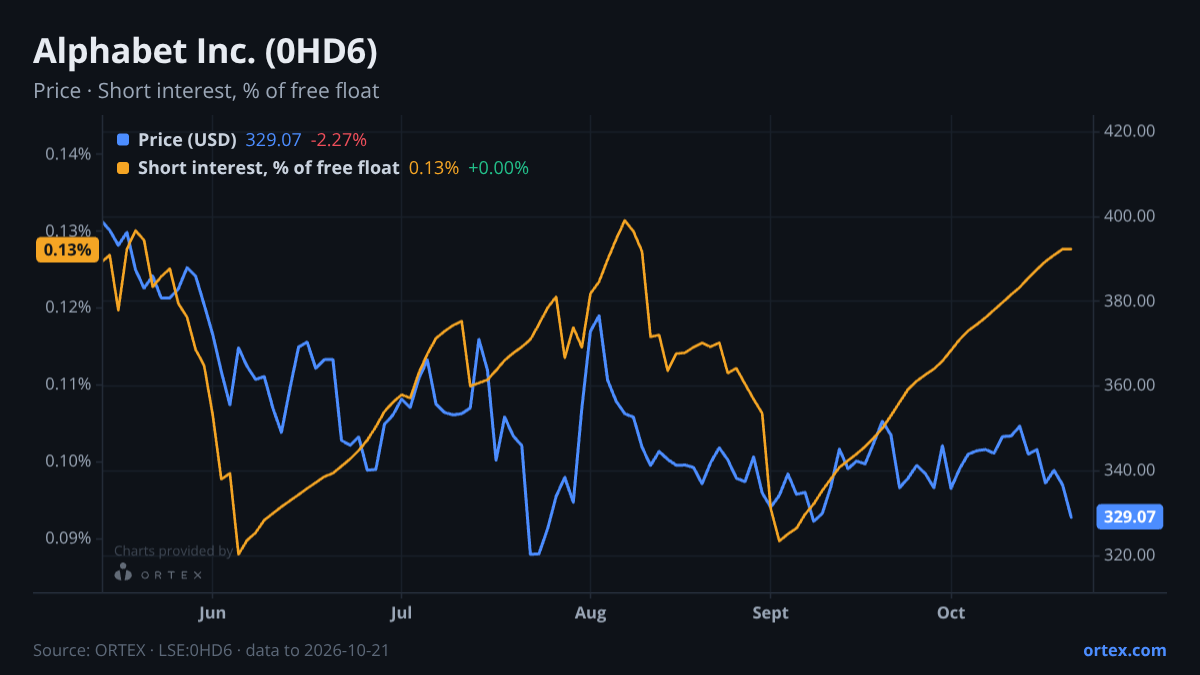Image resolution: width=1200 pixels, height=675 pixels.
Task: Click the orange 0.13% axis value badge
Action: click(x=67, y=250)
